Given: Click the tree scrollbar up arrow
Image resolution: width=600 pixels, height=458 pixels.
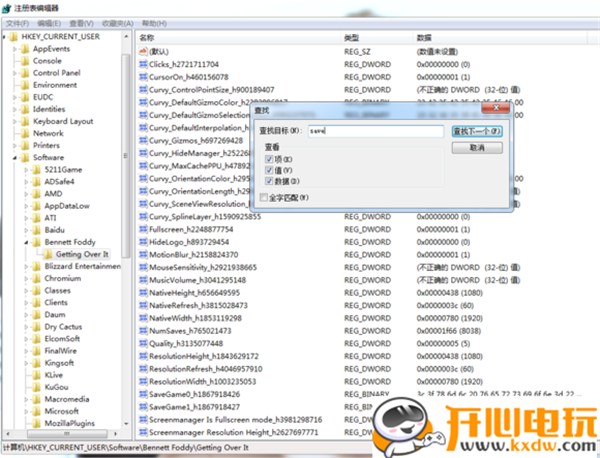Looking at the screenshot, I should coord(126,36).
